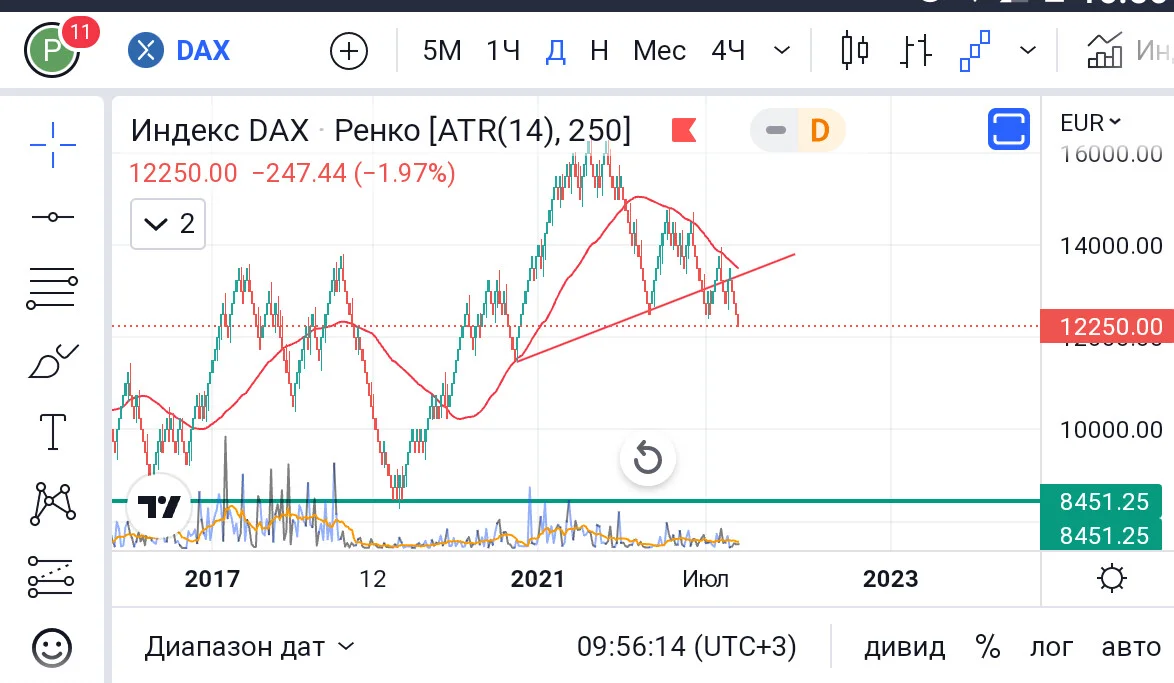This screenshot has height=683, width=1174.
Task: Enter fullscreen with the blue frame button
Action: pyautogui.click(x=1009, y=130)
